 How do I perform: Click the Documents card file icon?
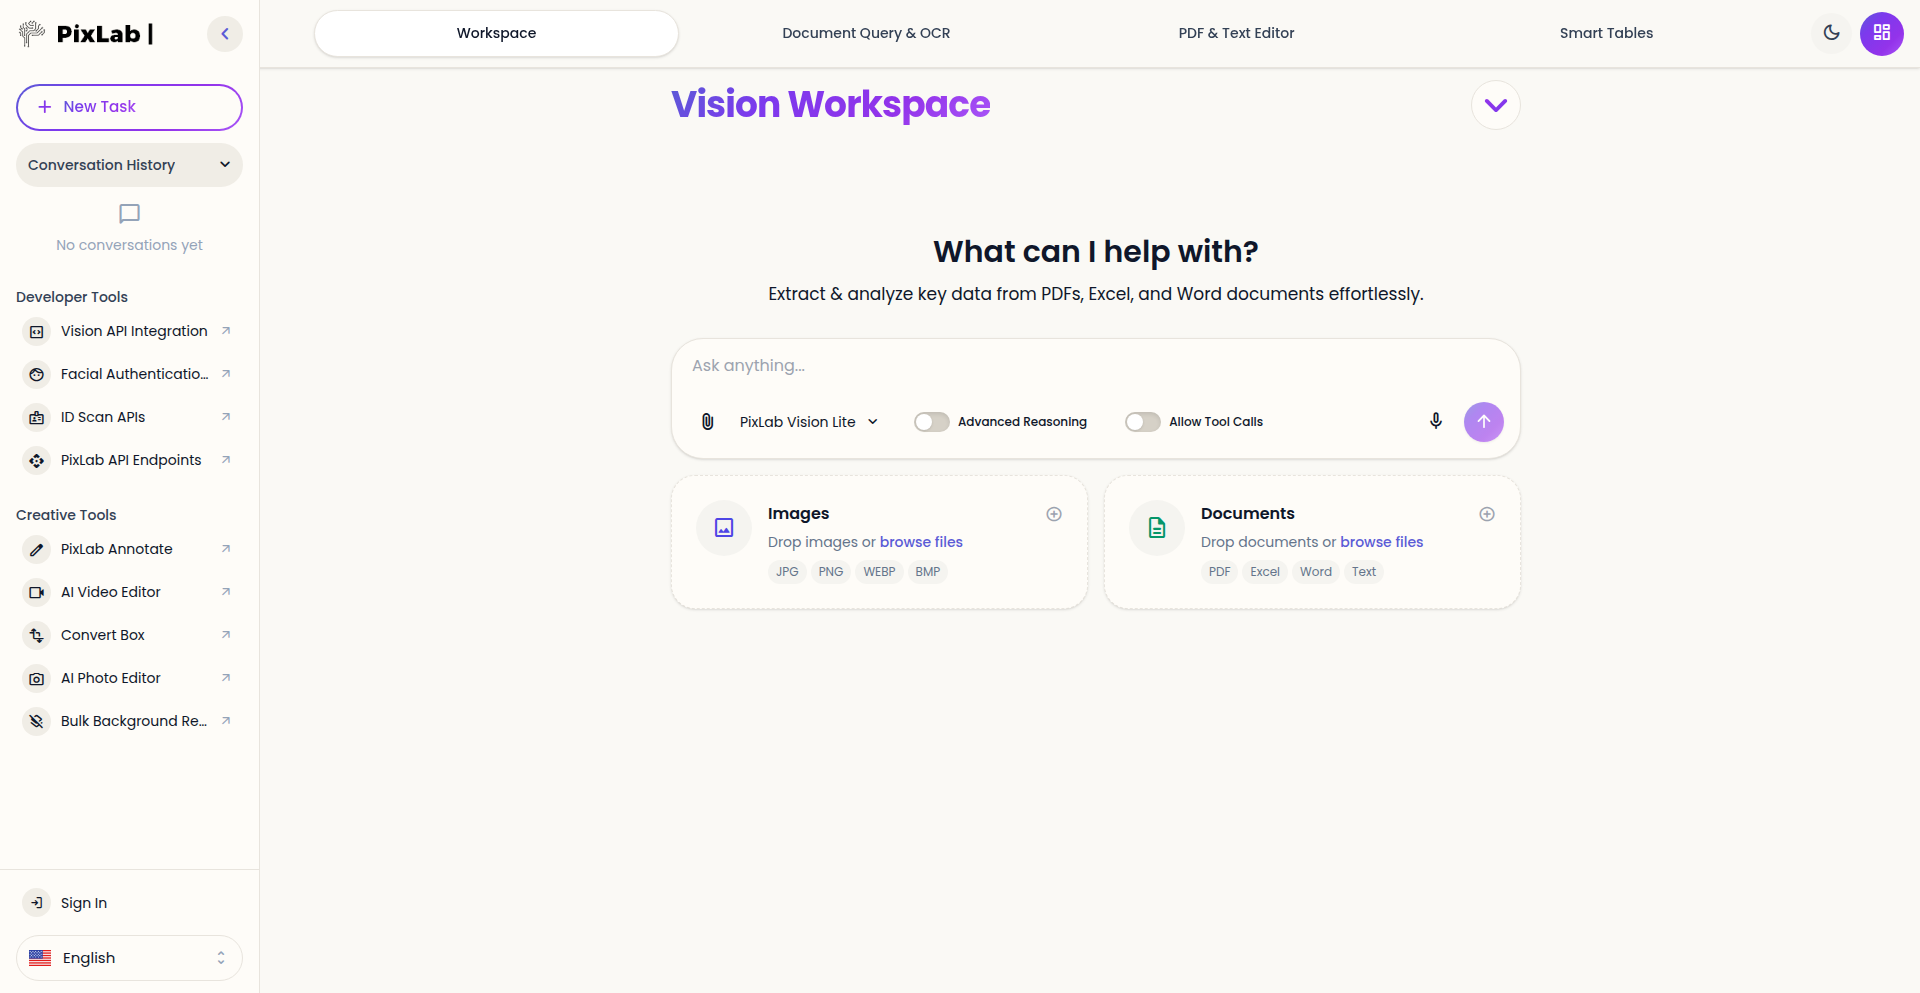tap(1157, 527)
